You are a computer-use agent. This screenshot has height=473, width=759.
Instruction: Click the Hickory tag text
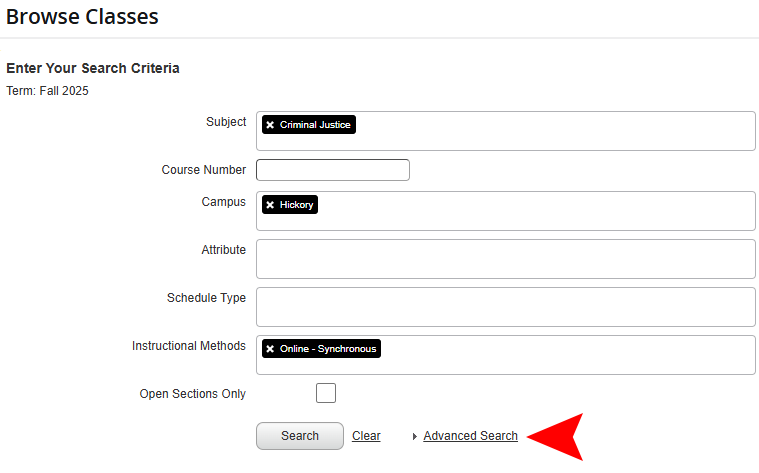[296, 205]
